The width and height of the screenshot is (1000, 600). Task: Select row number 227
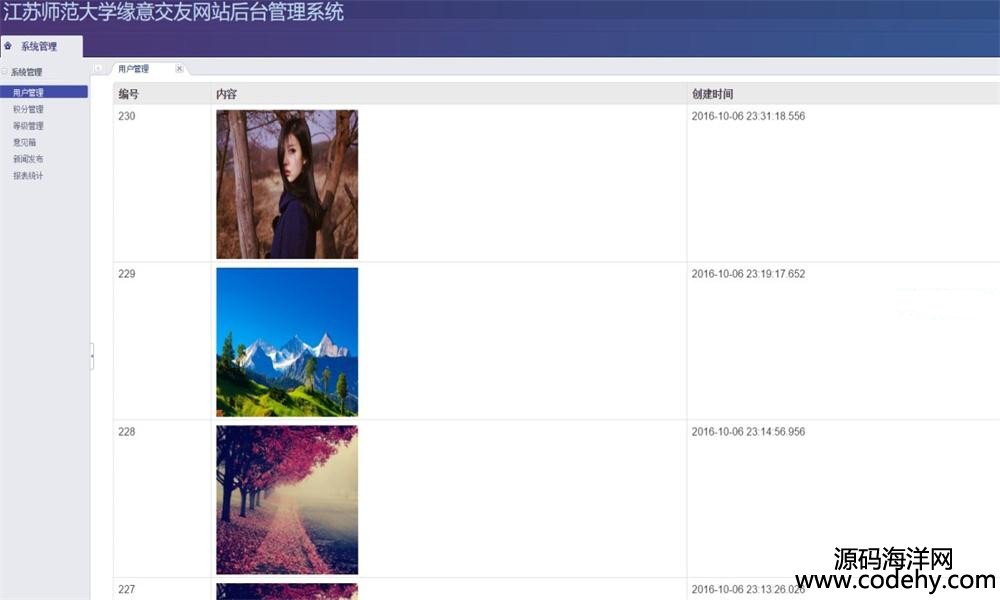pyautogui.click(x=126, y=589)
